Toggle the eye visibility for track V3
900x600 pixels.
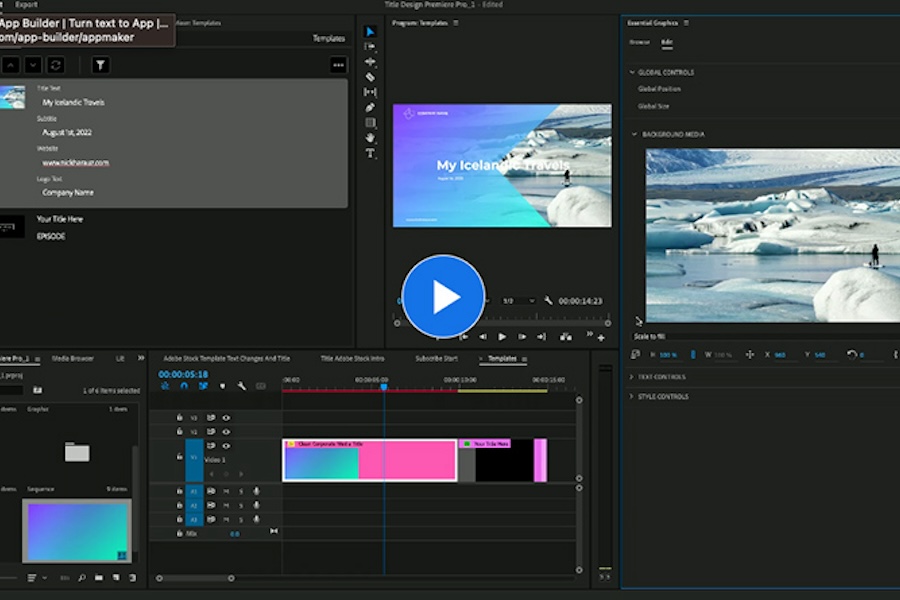coord(226,418)
